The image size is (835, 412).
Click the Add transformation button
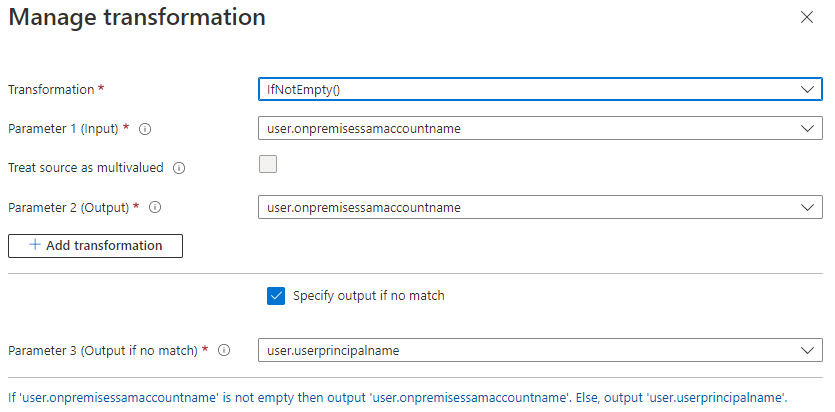coord(96,245)
